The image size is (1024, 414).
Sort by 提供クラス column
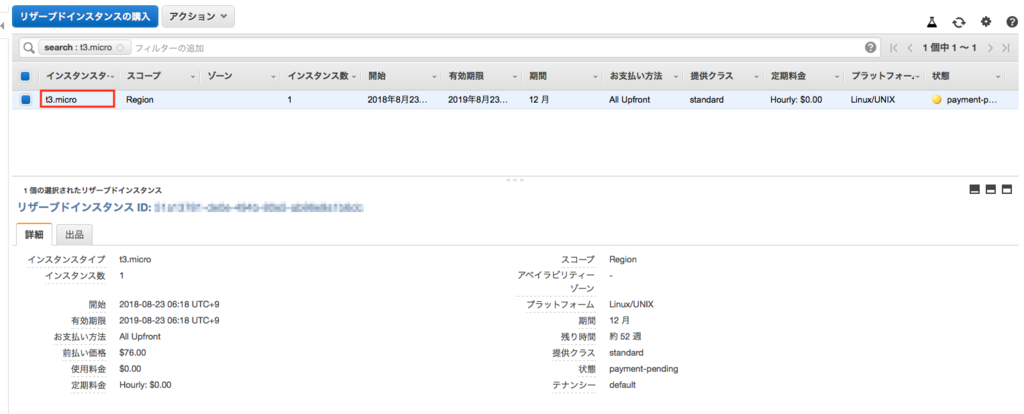pos(724,76)
